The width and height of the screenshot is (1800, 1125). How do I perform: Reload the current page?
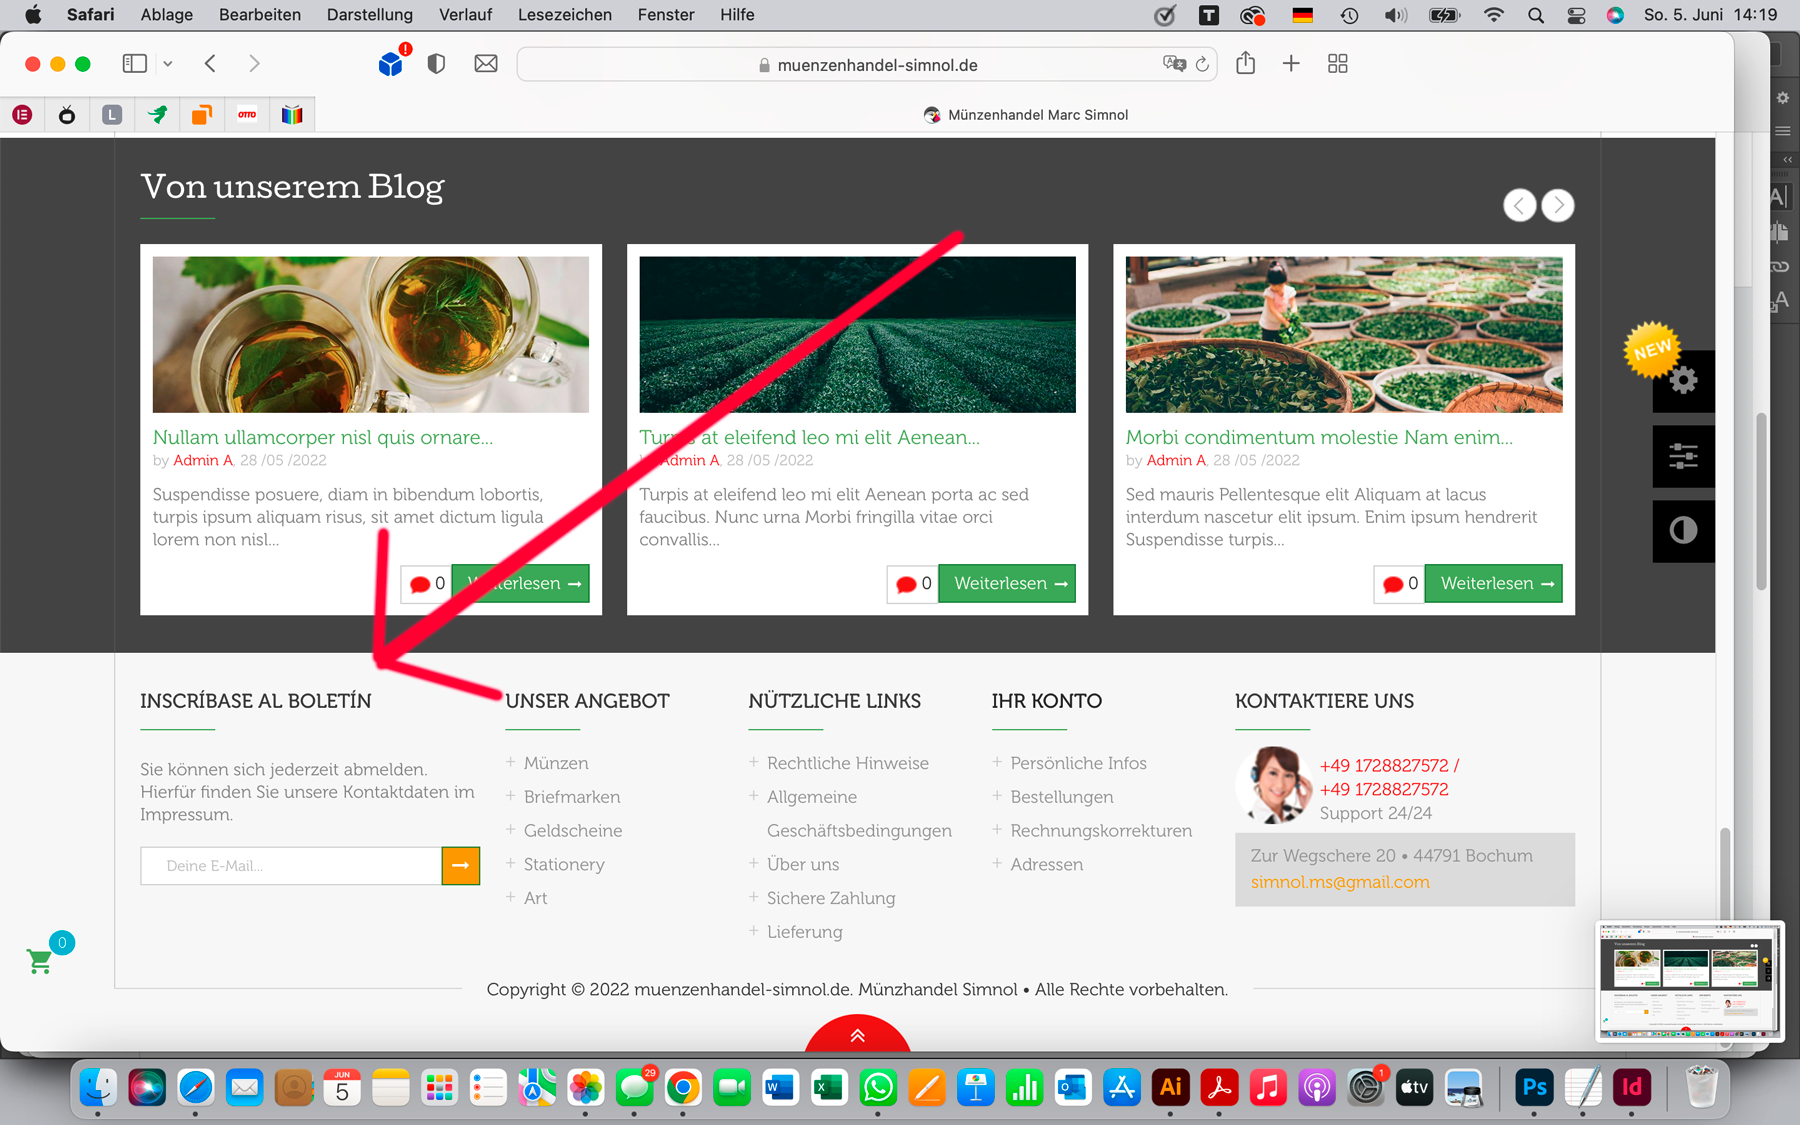1202,64
